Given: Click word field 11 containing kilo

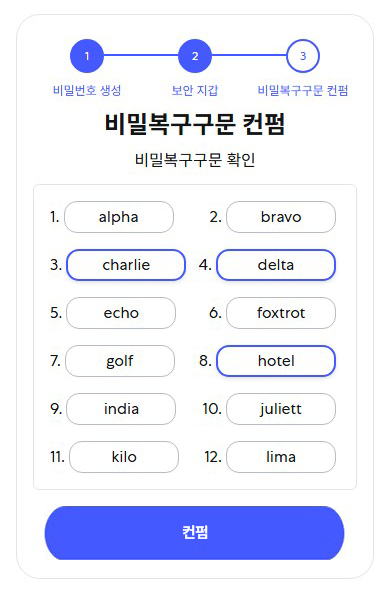Looking at the screenshot, I should [x=124, y=457].
